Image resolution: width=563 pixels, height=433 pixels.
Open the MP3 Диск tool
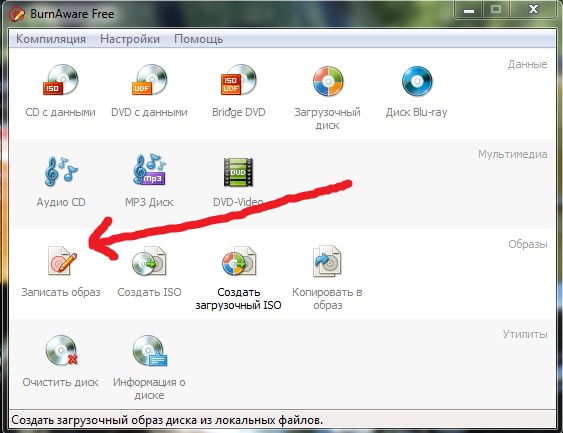click(149, 170)
